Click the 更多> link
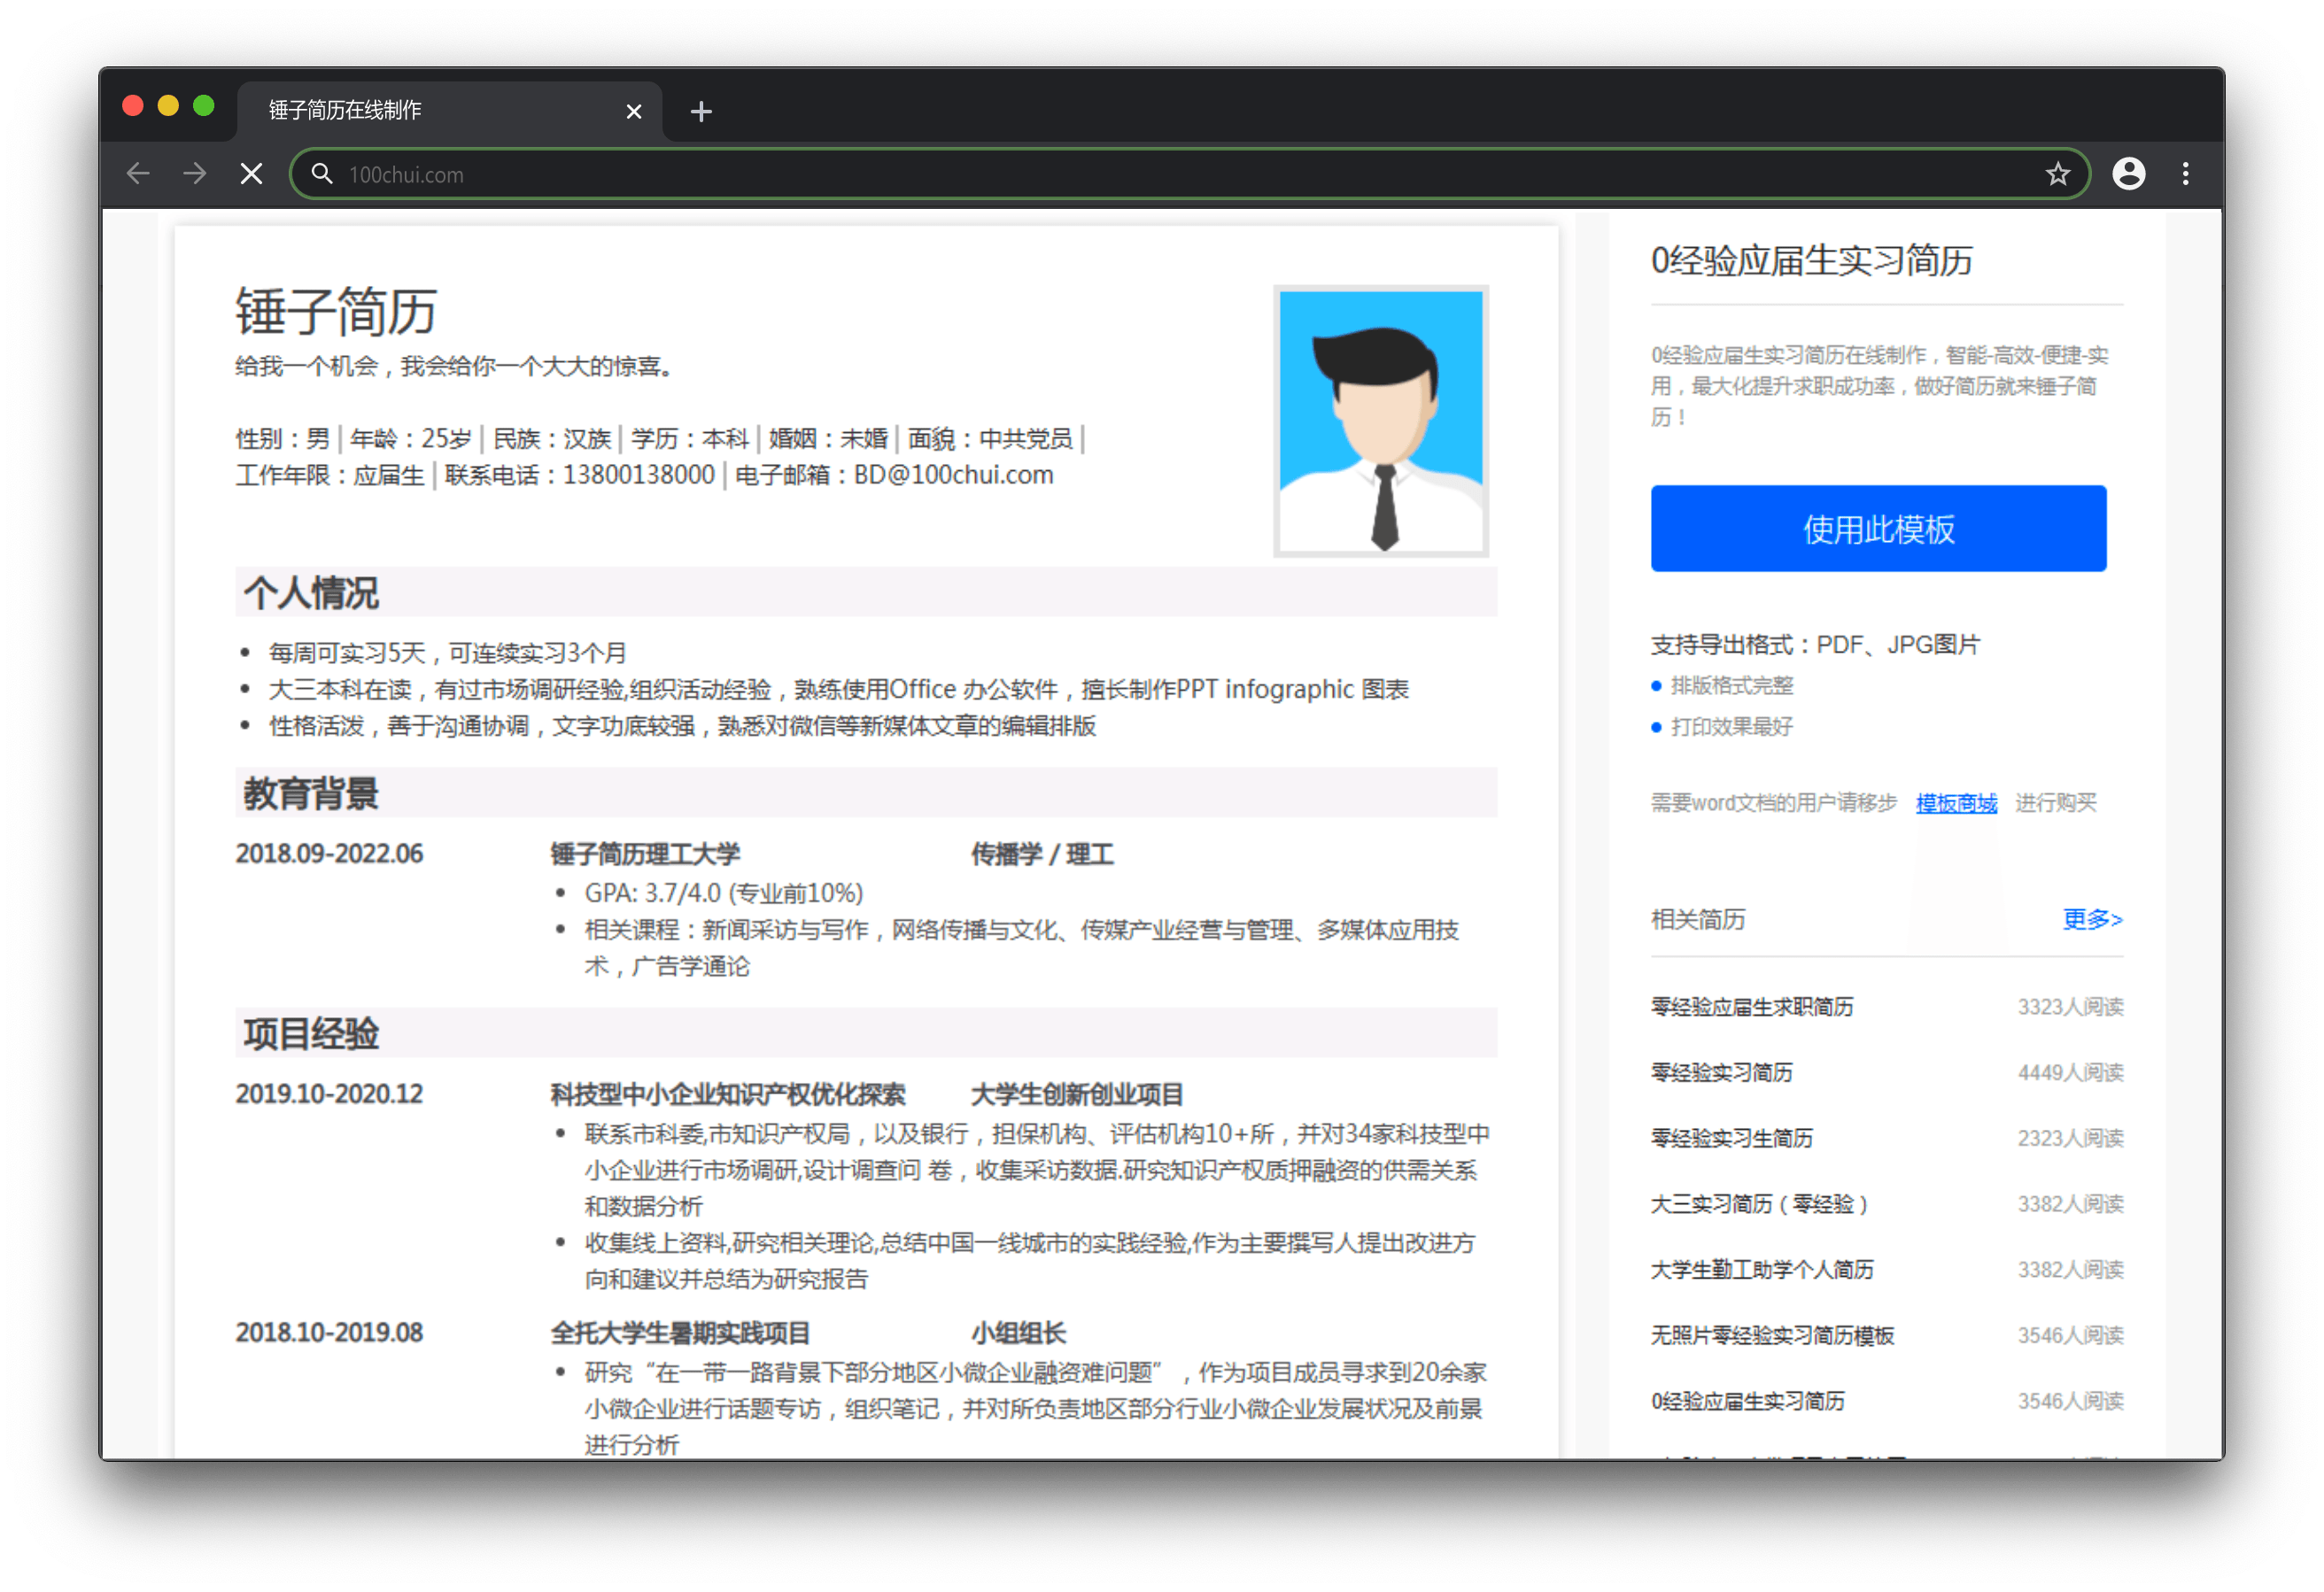 (x=2092, y=919)
